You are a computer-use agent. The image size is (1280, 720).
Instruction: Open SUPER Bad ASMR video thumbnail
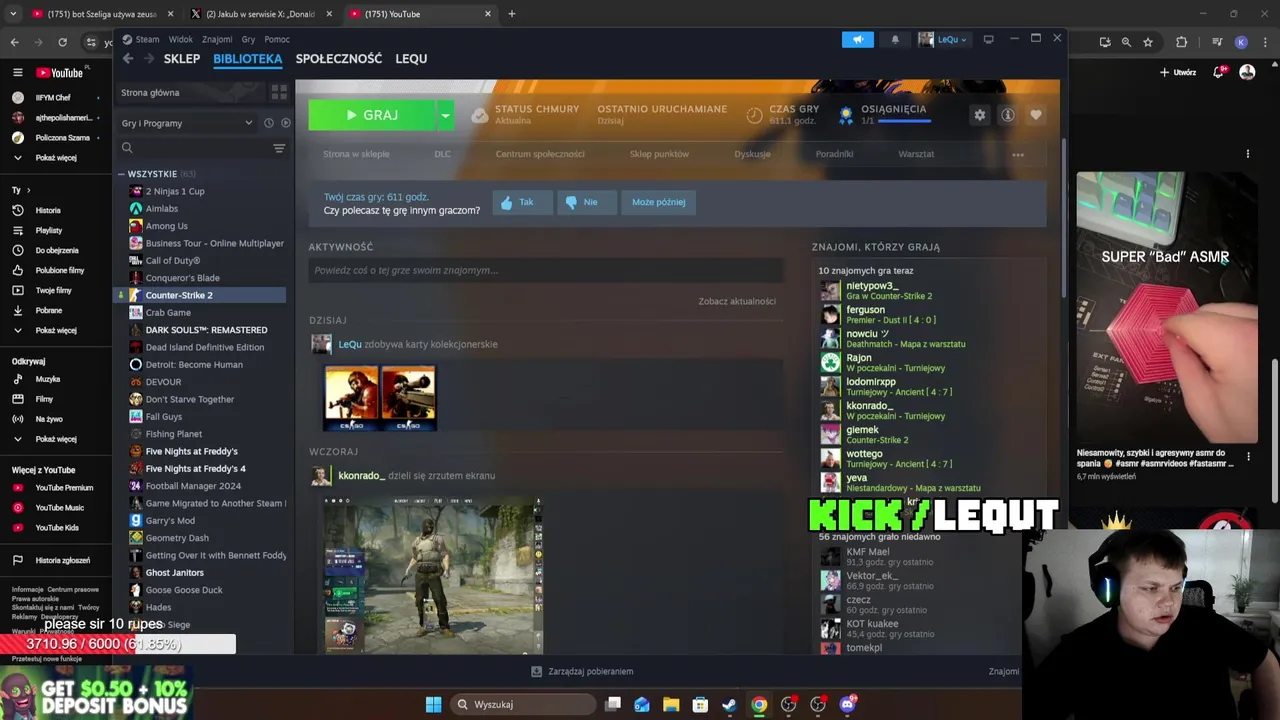[1167, 307]
